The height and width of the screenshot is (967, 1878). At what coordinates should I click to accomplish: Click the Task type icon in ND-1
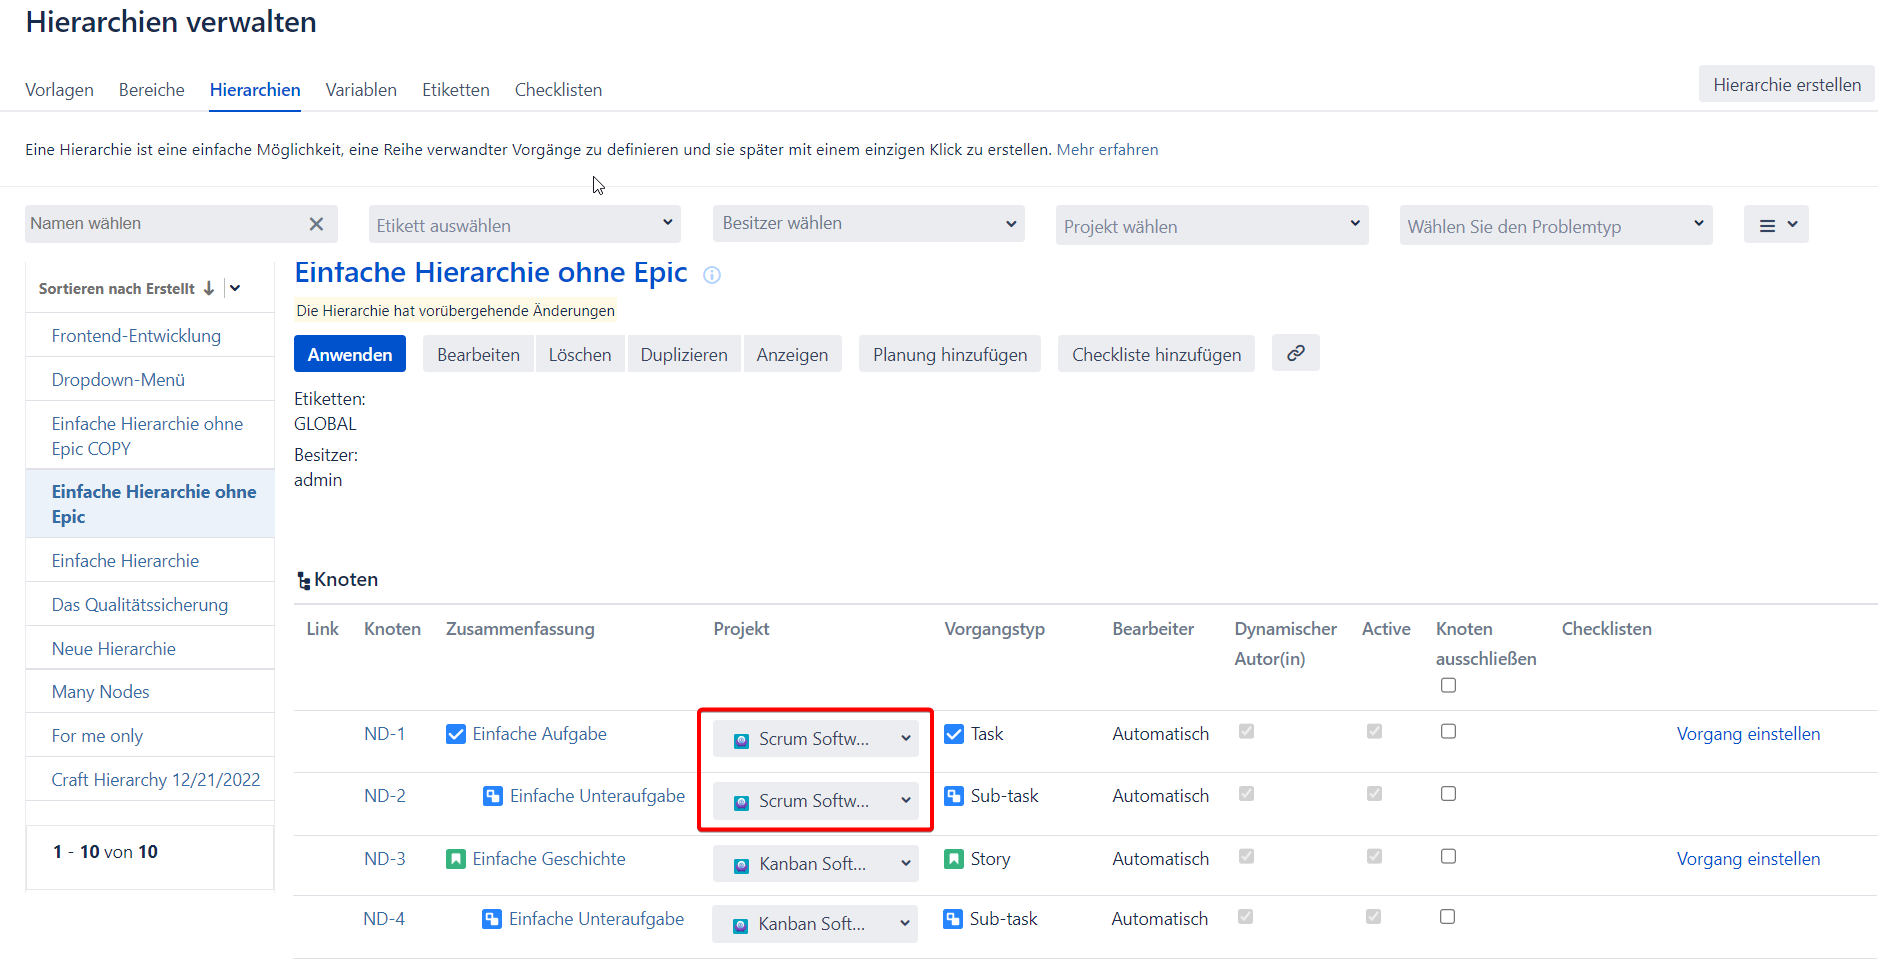click(954, 734)
